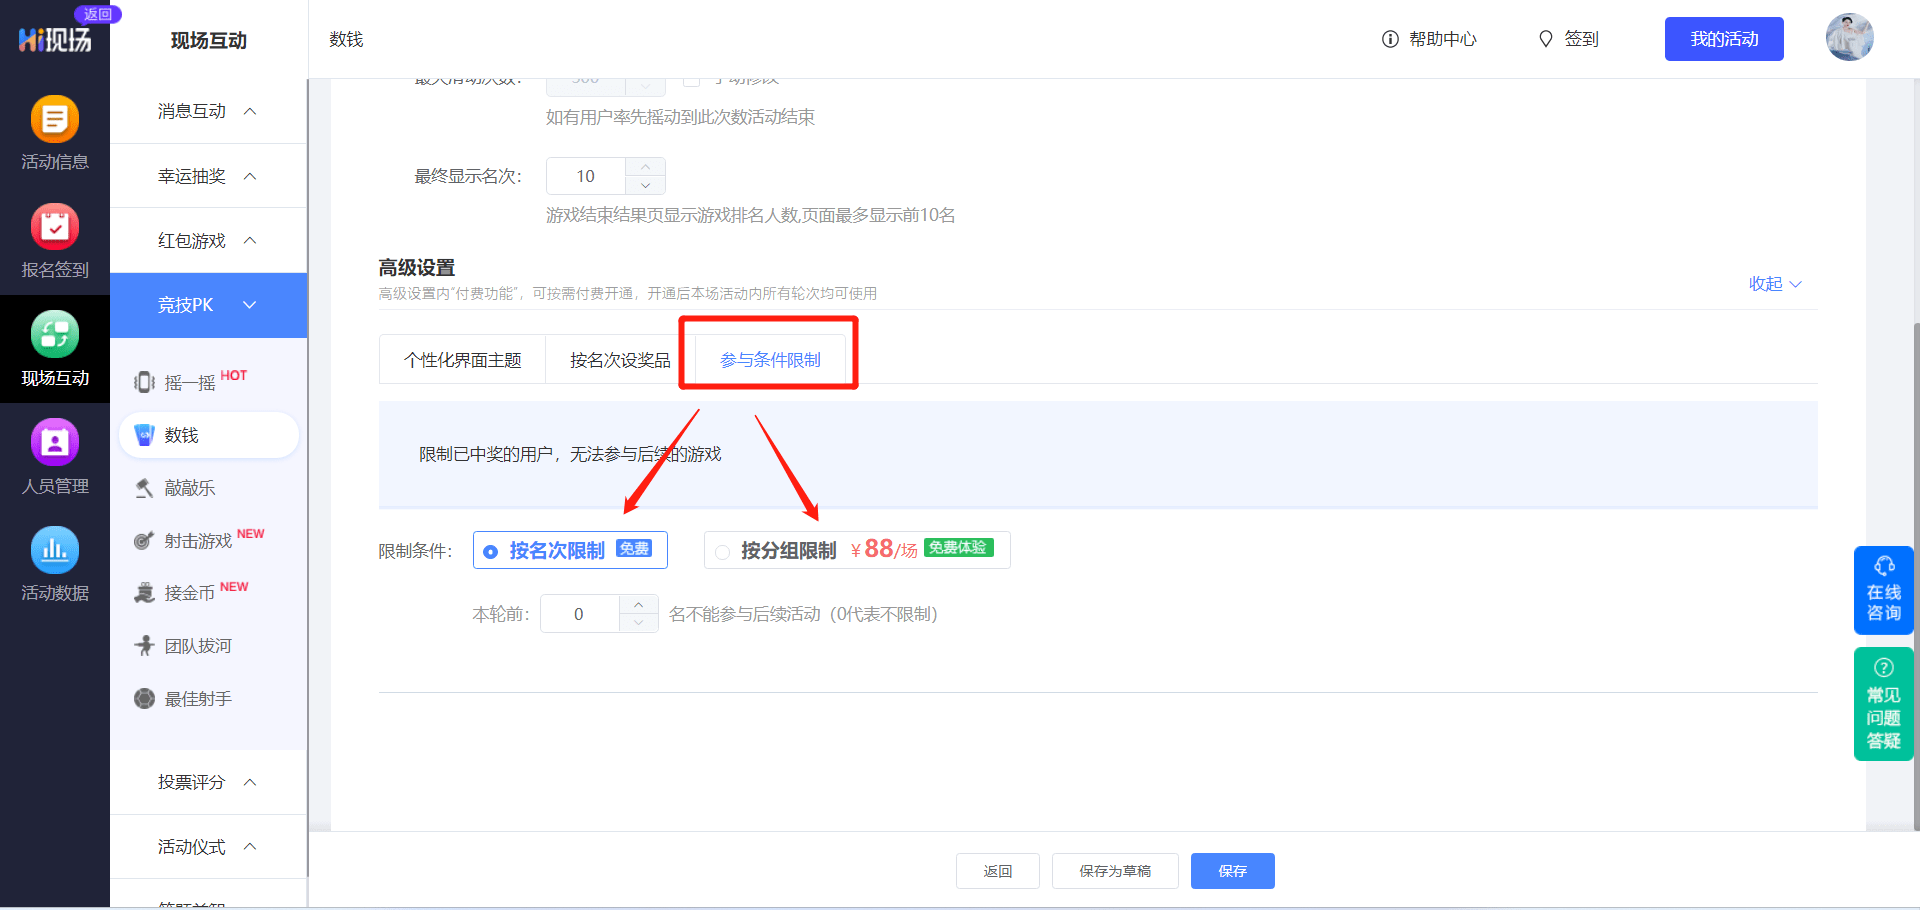Image resolution: width=1920 pixels, height=910 pixels.
Task: Open the 报名签到 sidebar icon
Action: coord(55,228)
